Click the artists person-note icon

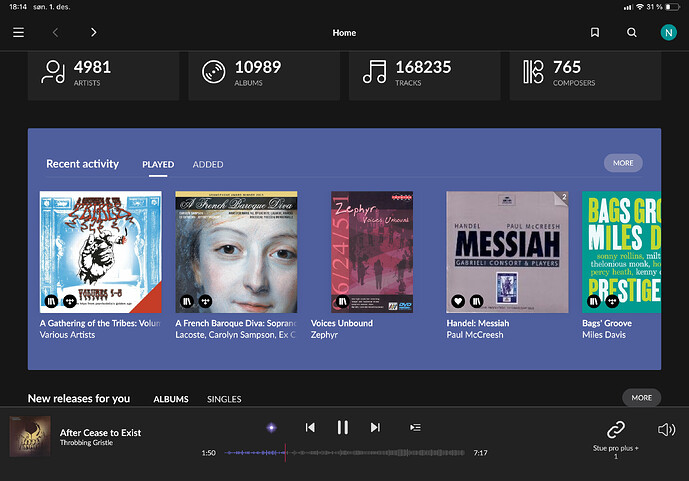[x=53, y=72]
